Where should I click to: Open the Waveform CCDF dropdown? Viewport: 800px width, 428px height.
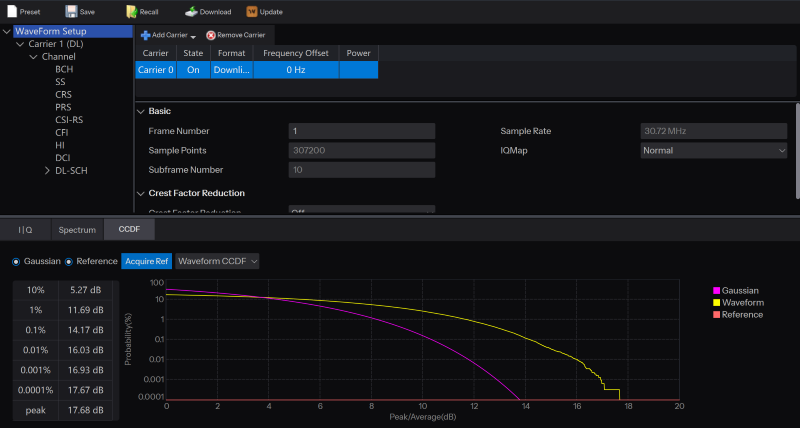pos(217,261)
